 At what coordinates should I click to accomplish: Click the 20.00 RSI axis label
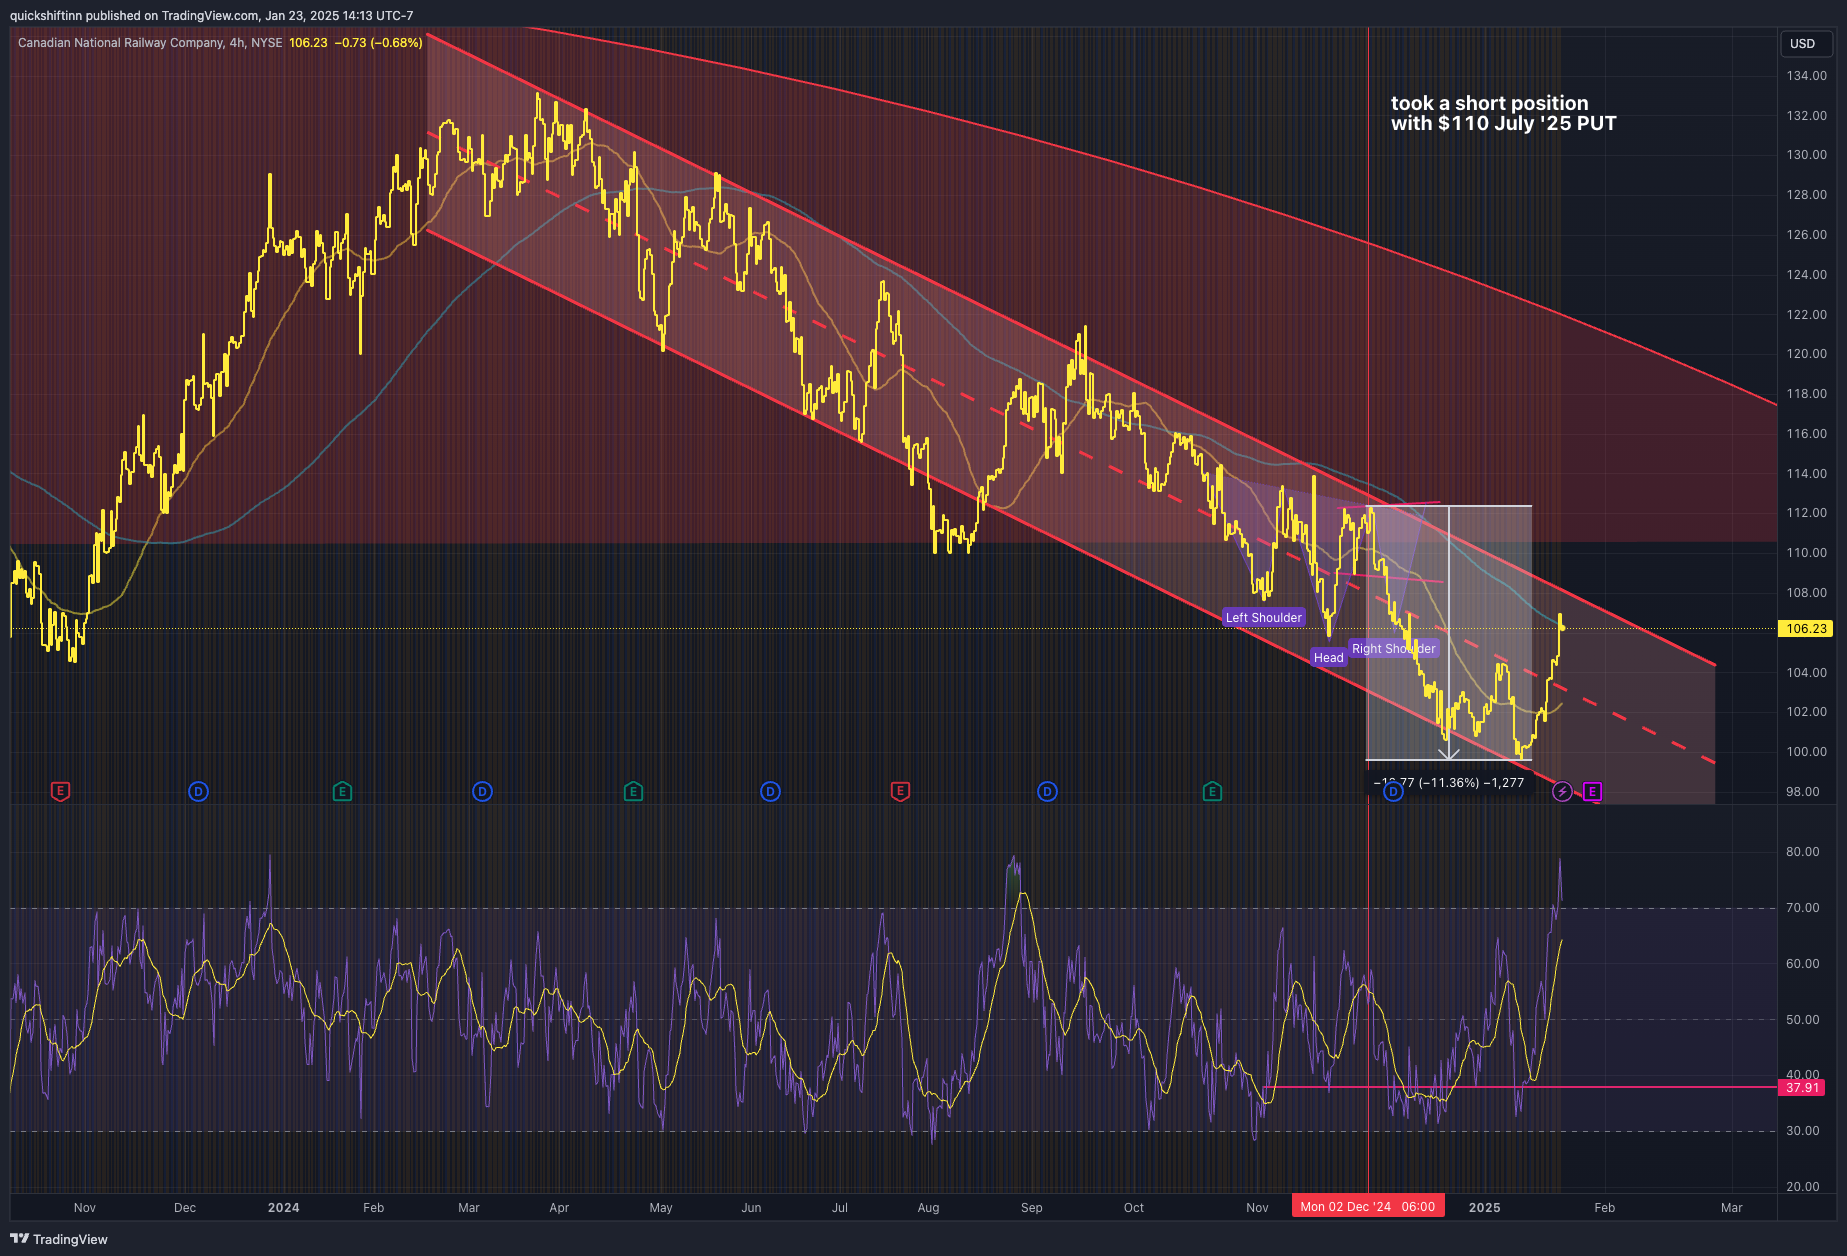(1803, 1187)
